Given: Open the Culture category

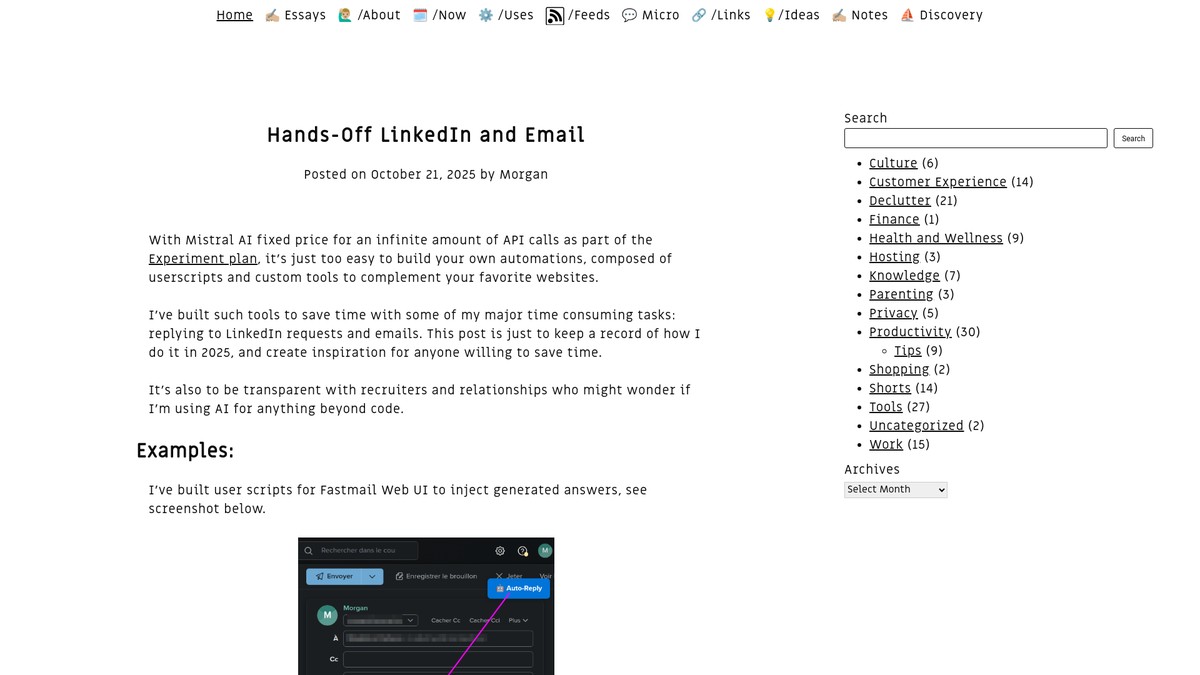Looking at the screenshot, I should 893,163.
